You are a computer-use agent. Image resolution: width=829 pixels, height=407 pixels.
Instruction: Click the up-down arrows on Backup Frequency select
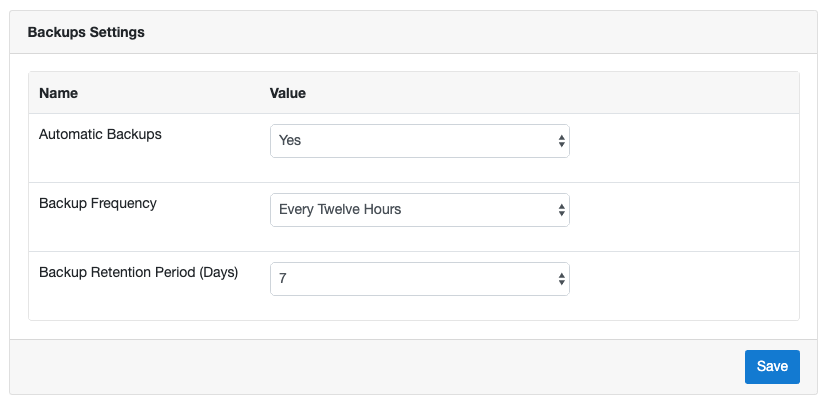561,210
